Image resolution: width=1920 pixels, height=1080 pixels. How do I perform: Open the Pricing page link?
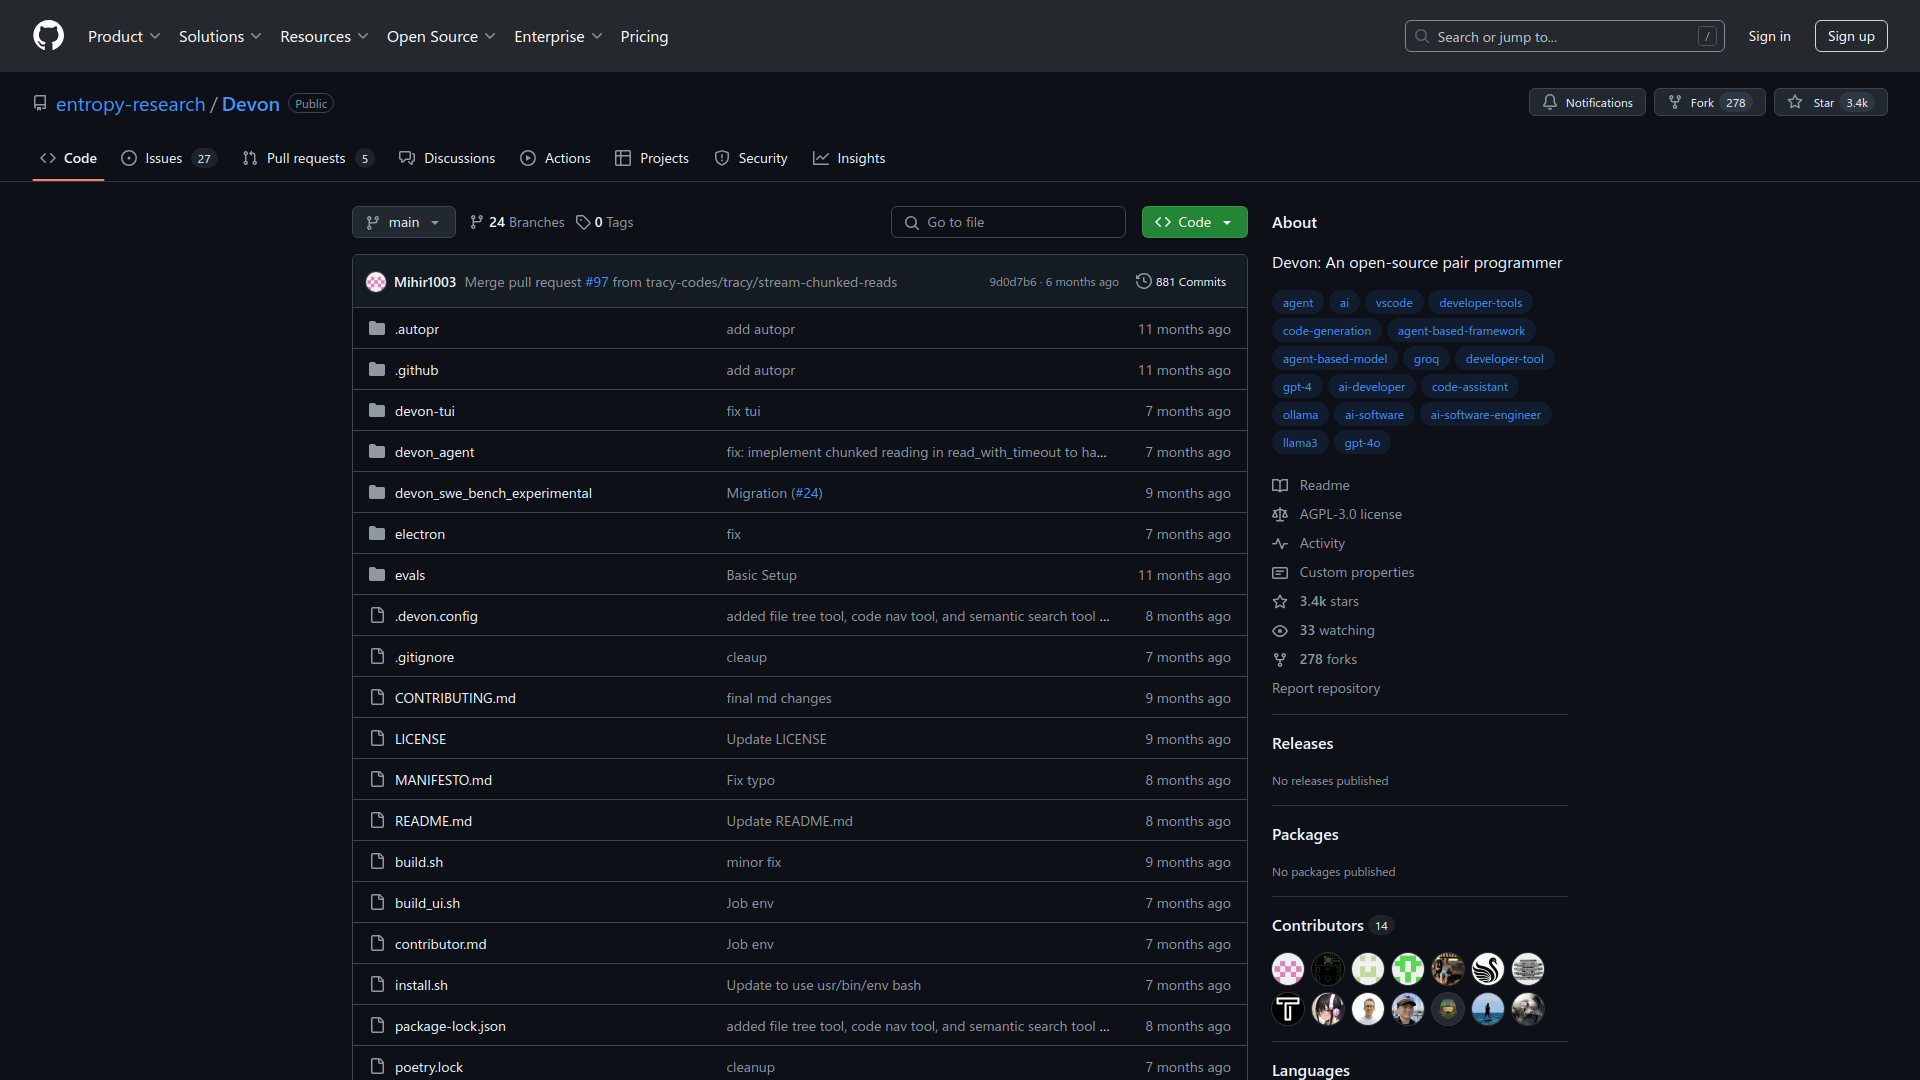click(644, 36)
